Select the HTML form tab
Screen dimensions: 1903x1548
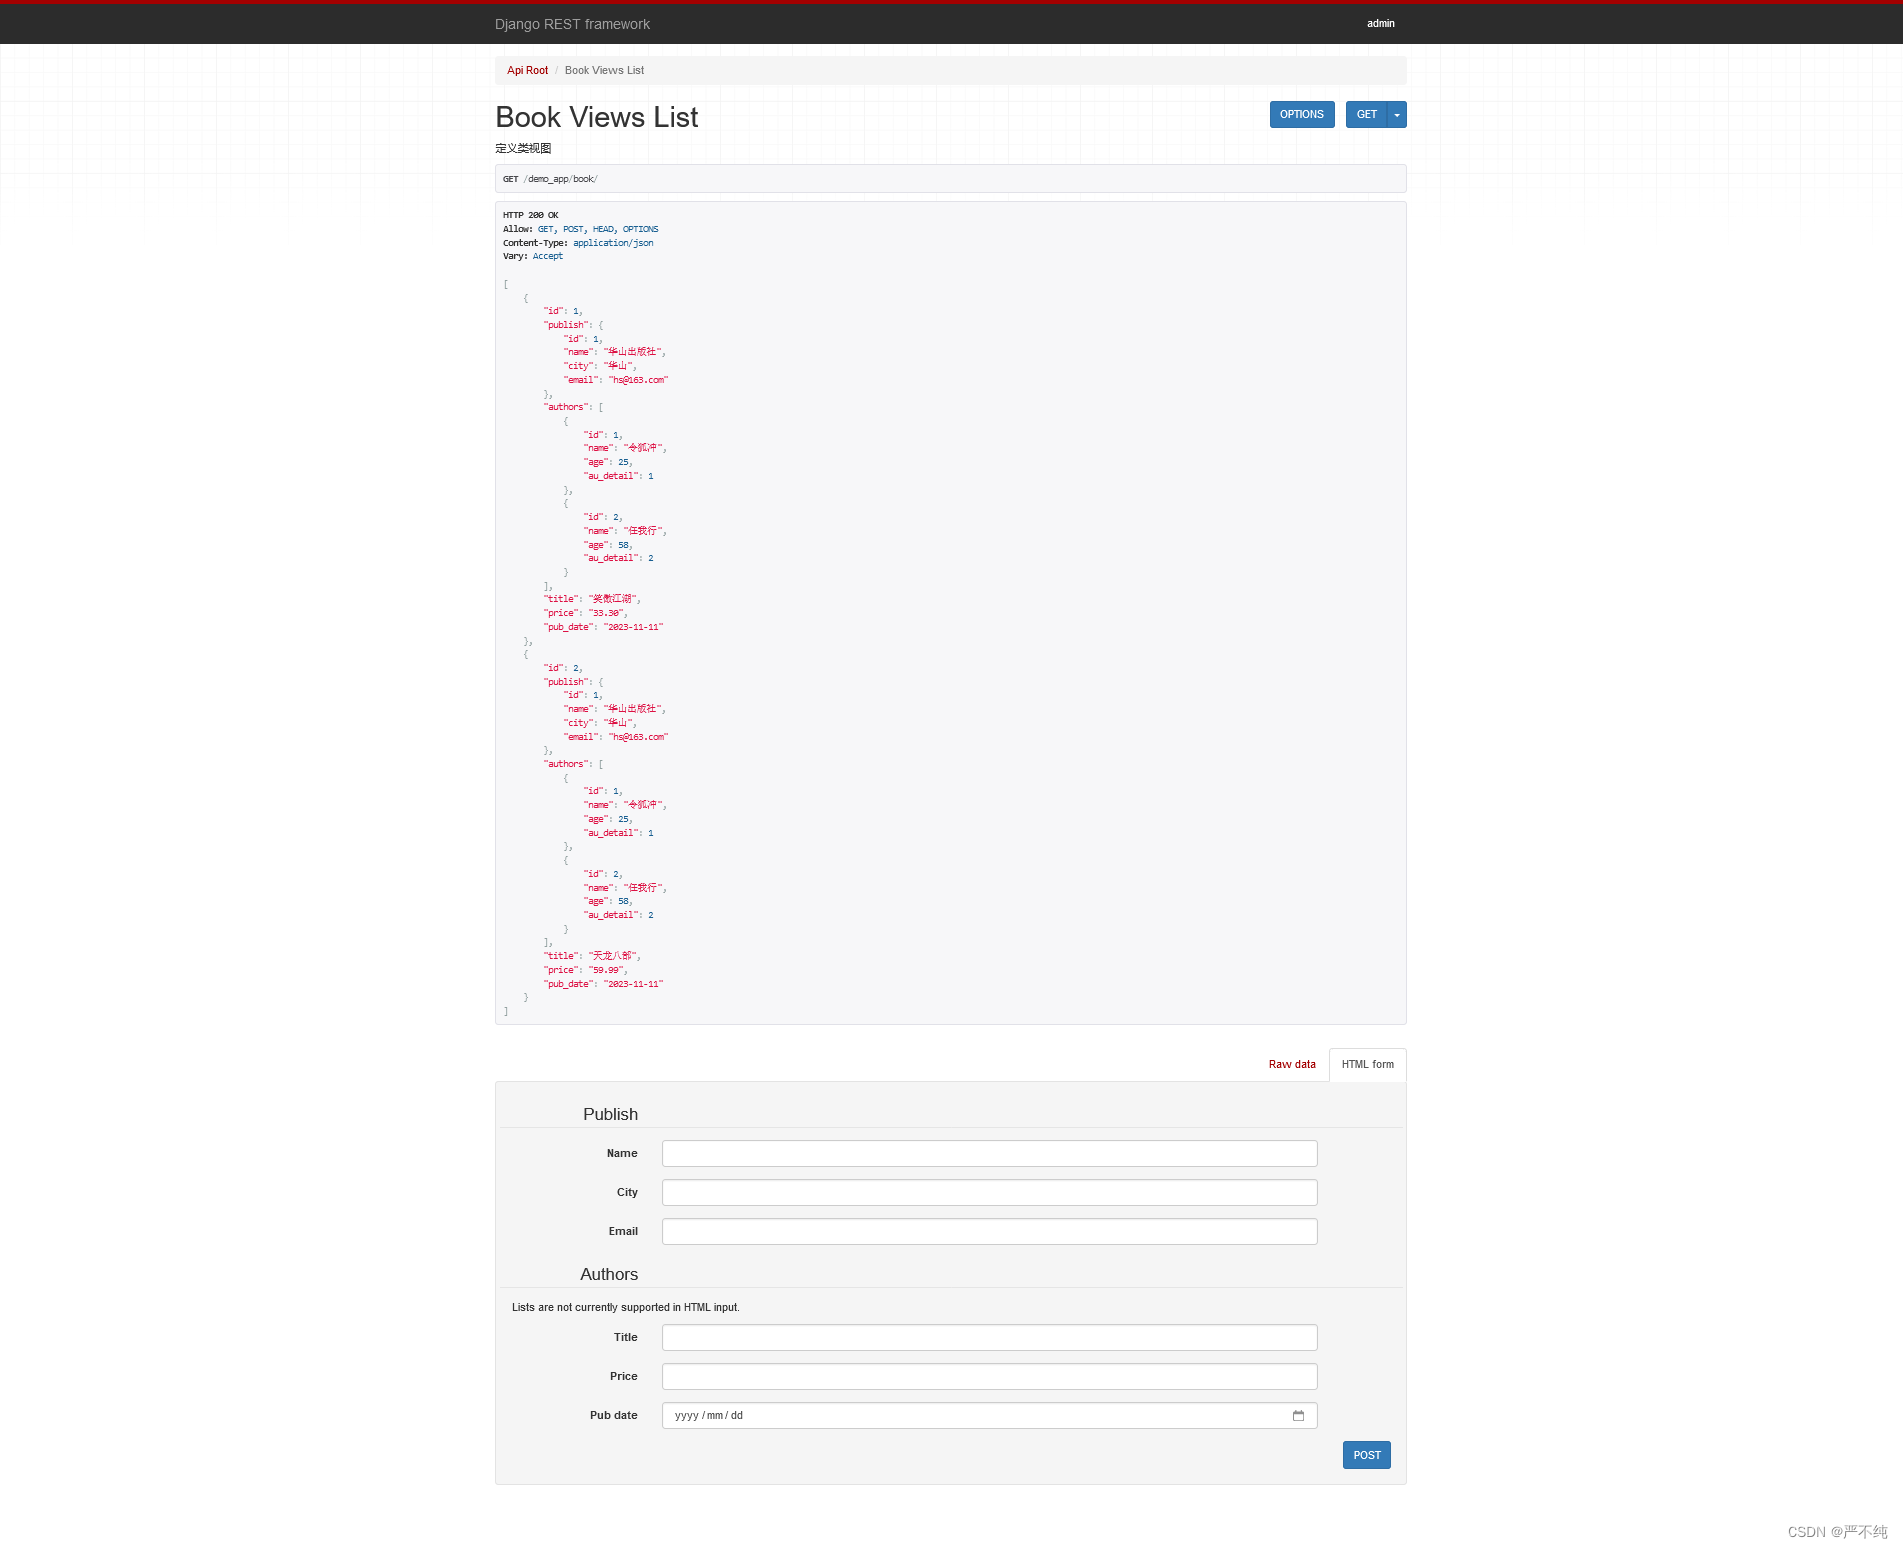pyautogui.click(x=1367, y=1064)
